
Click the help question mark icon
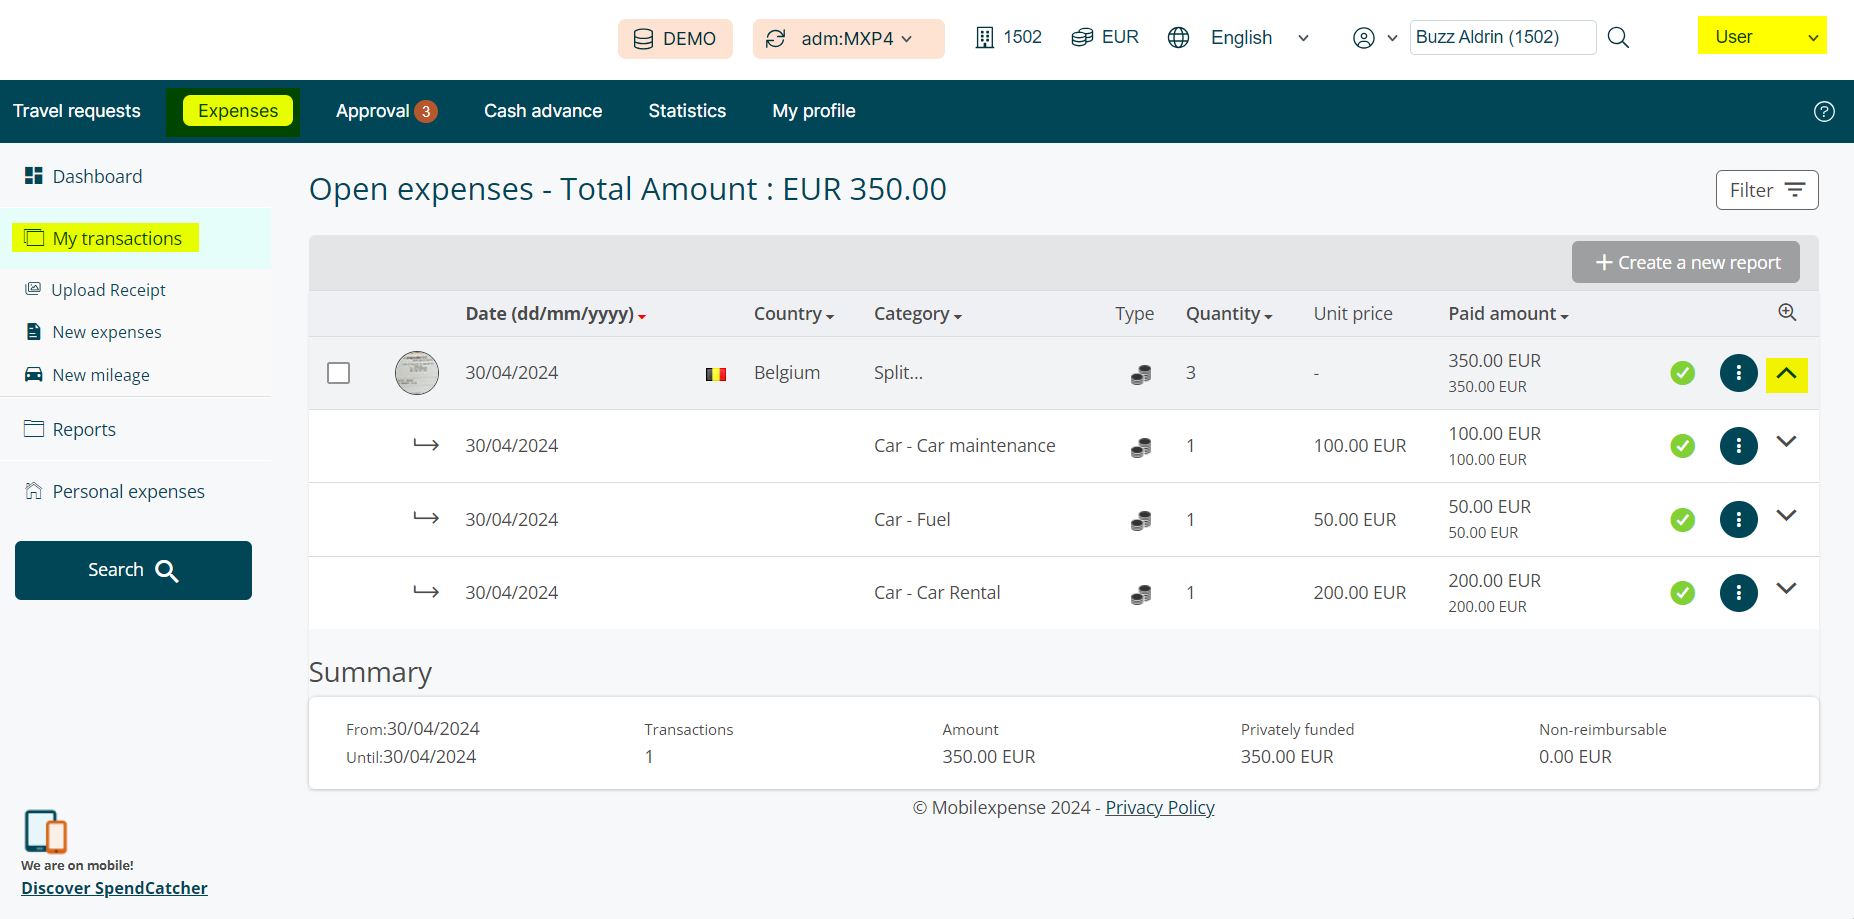click(x=1824, y=111)
